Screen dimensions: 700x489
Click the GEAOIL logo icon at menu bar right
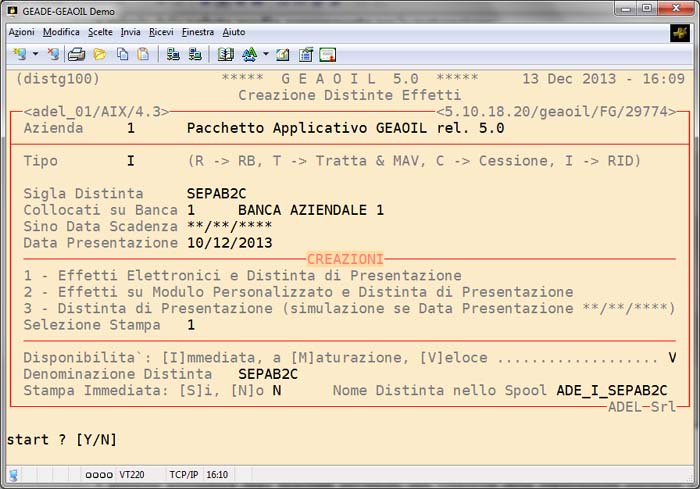(x=679, y=33)
